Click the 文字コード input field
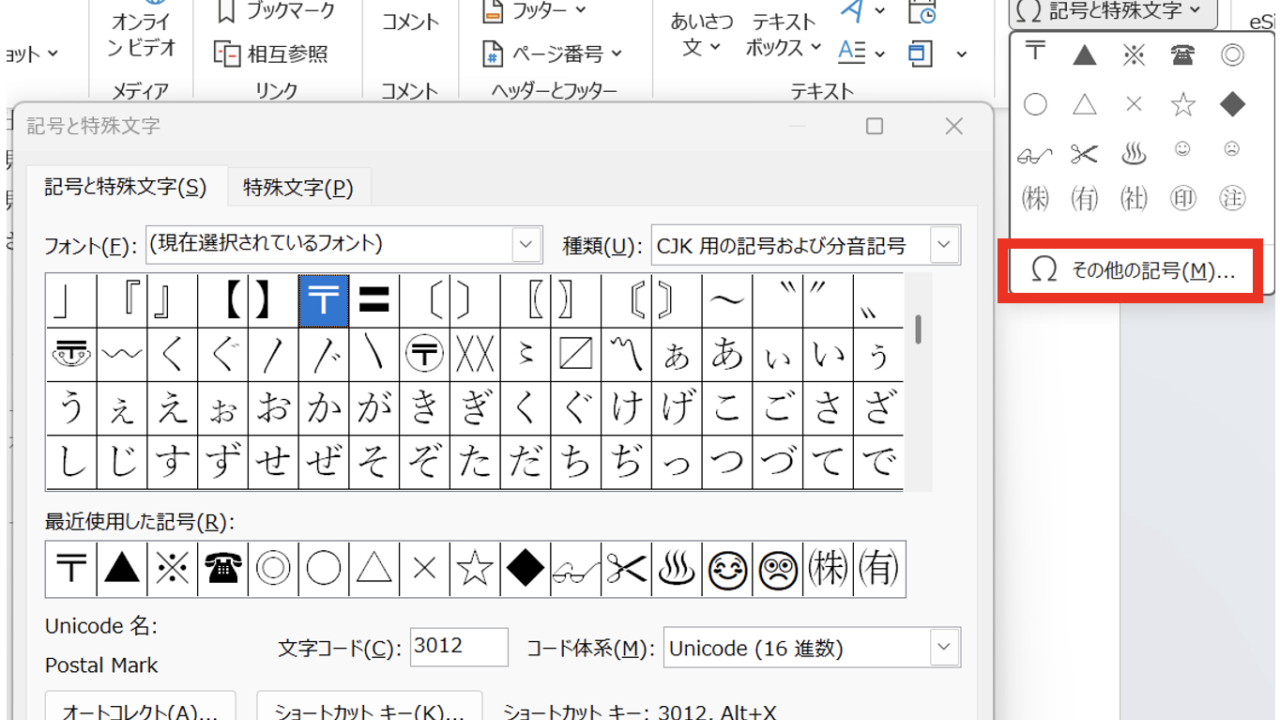This screenshot has width=1280, height=720. (459, 647)
